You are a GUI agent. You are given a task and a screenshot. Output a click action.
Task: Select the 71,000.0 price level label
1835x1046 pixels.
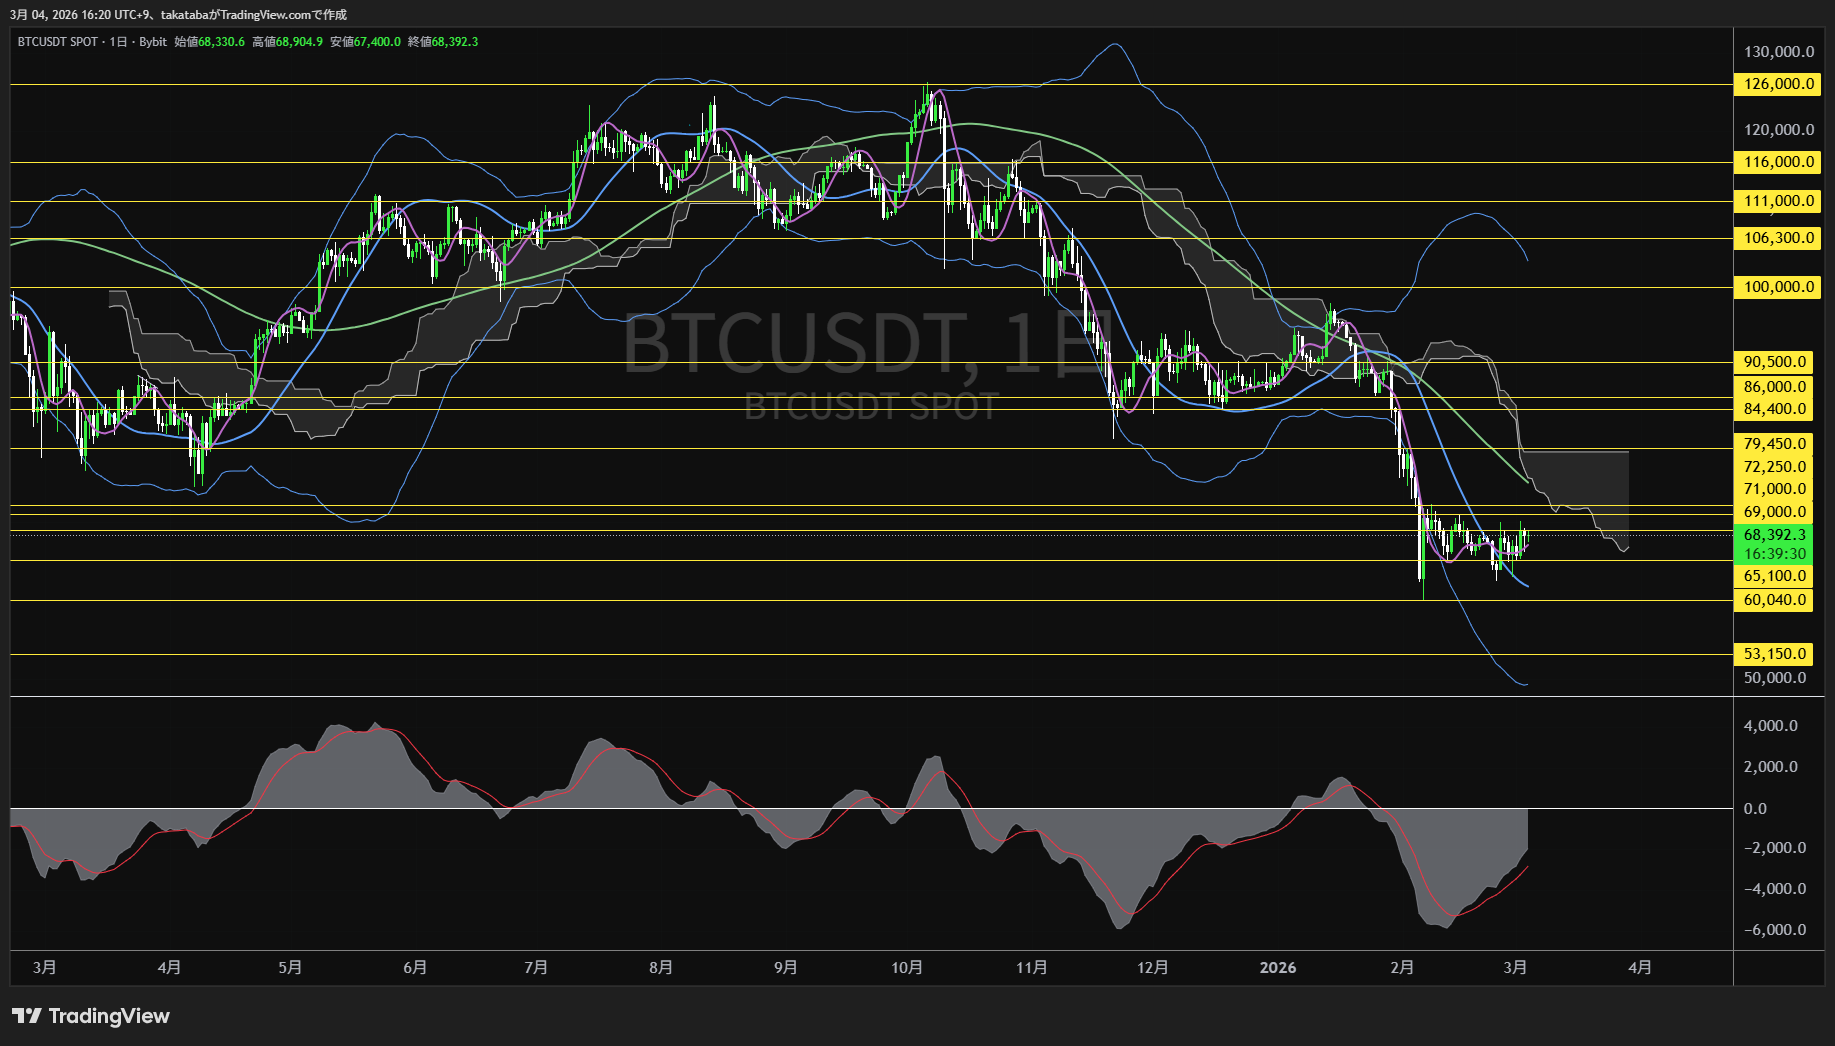pyautogui.click(x=1775, y=489)
